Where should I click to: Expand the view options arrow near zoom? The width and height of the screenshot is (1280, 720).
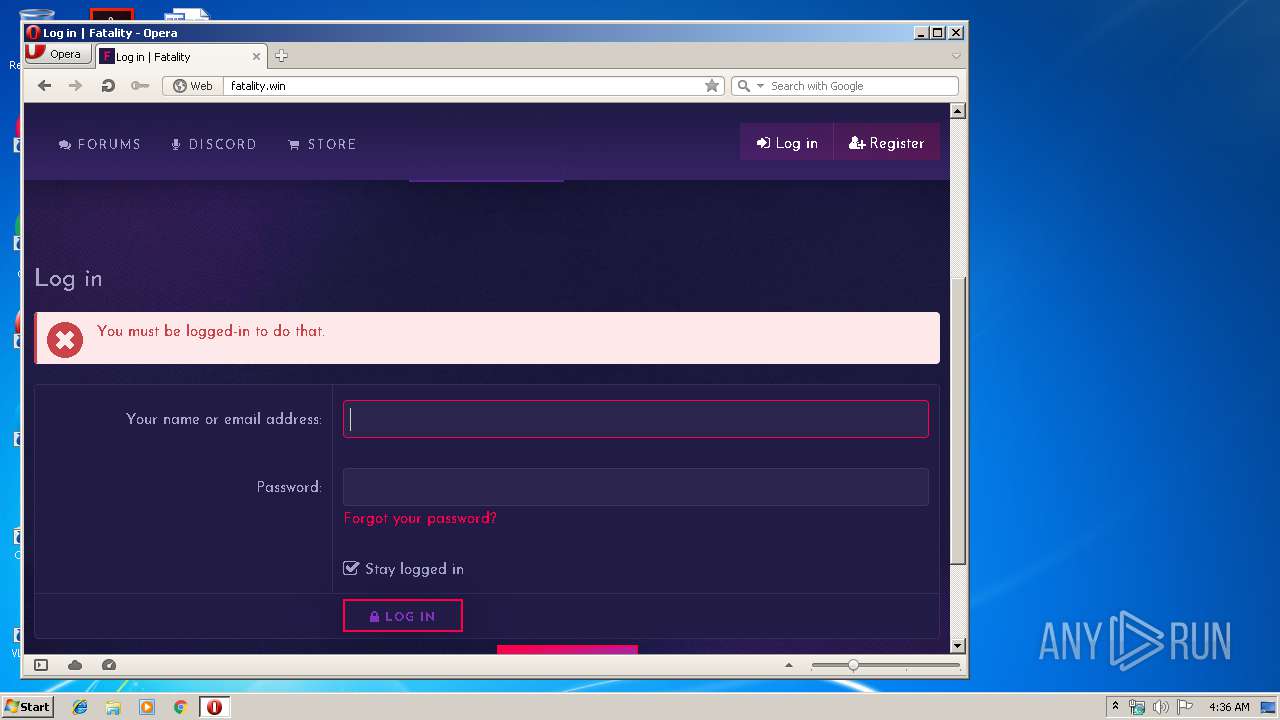pos(788,665)
